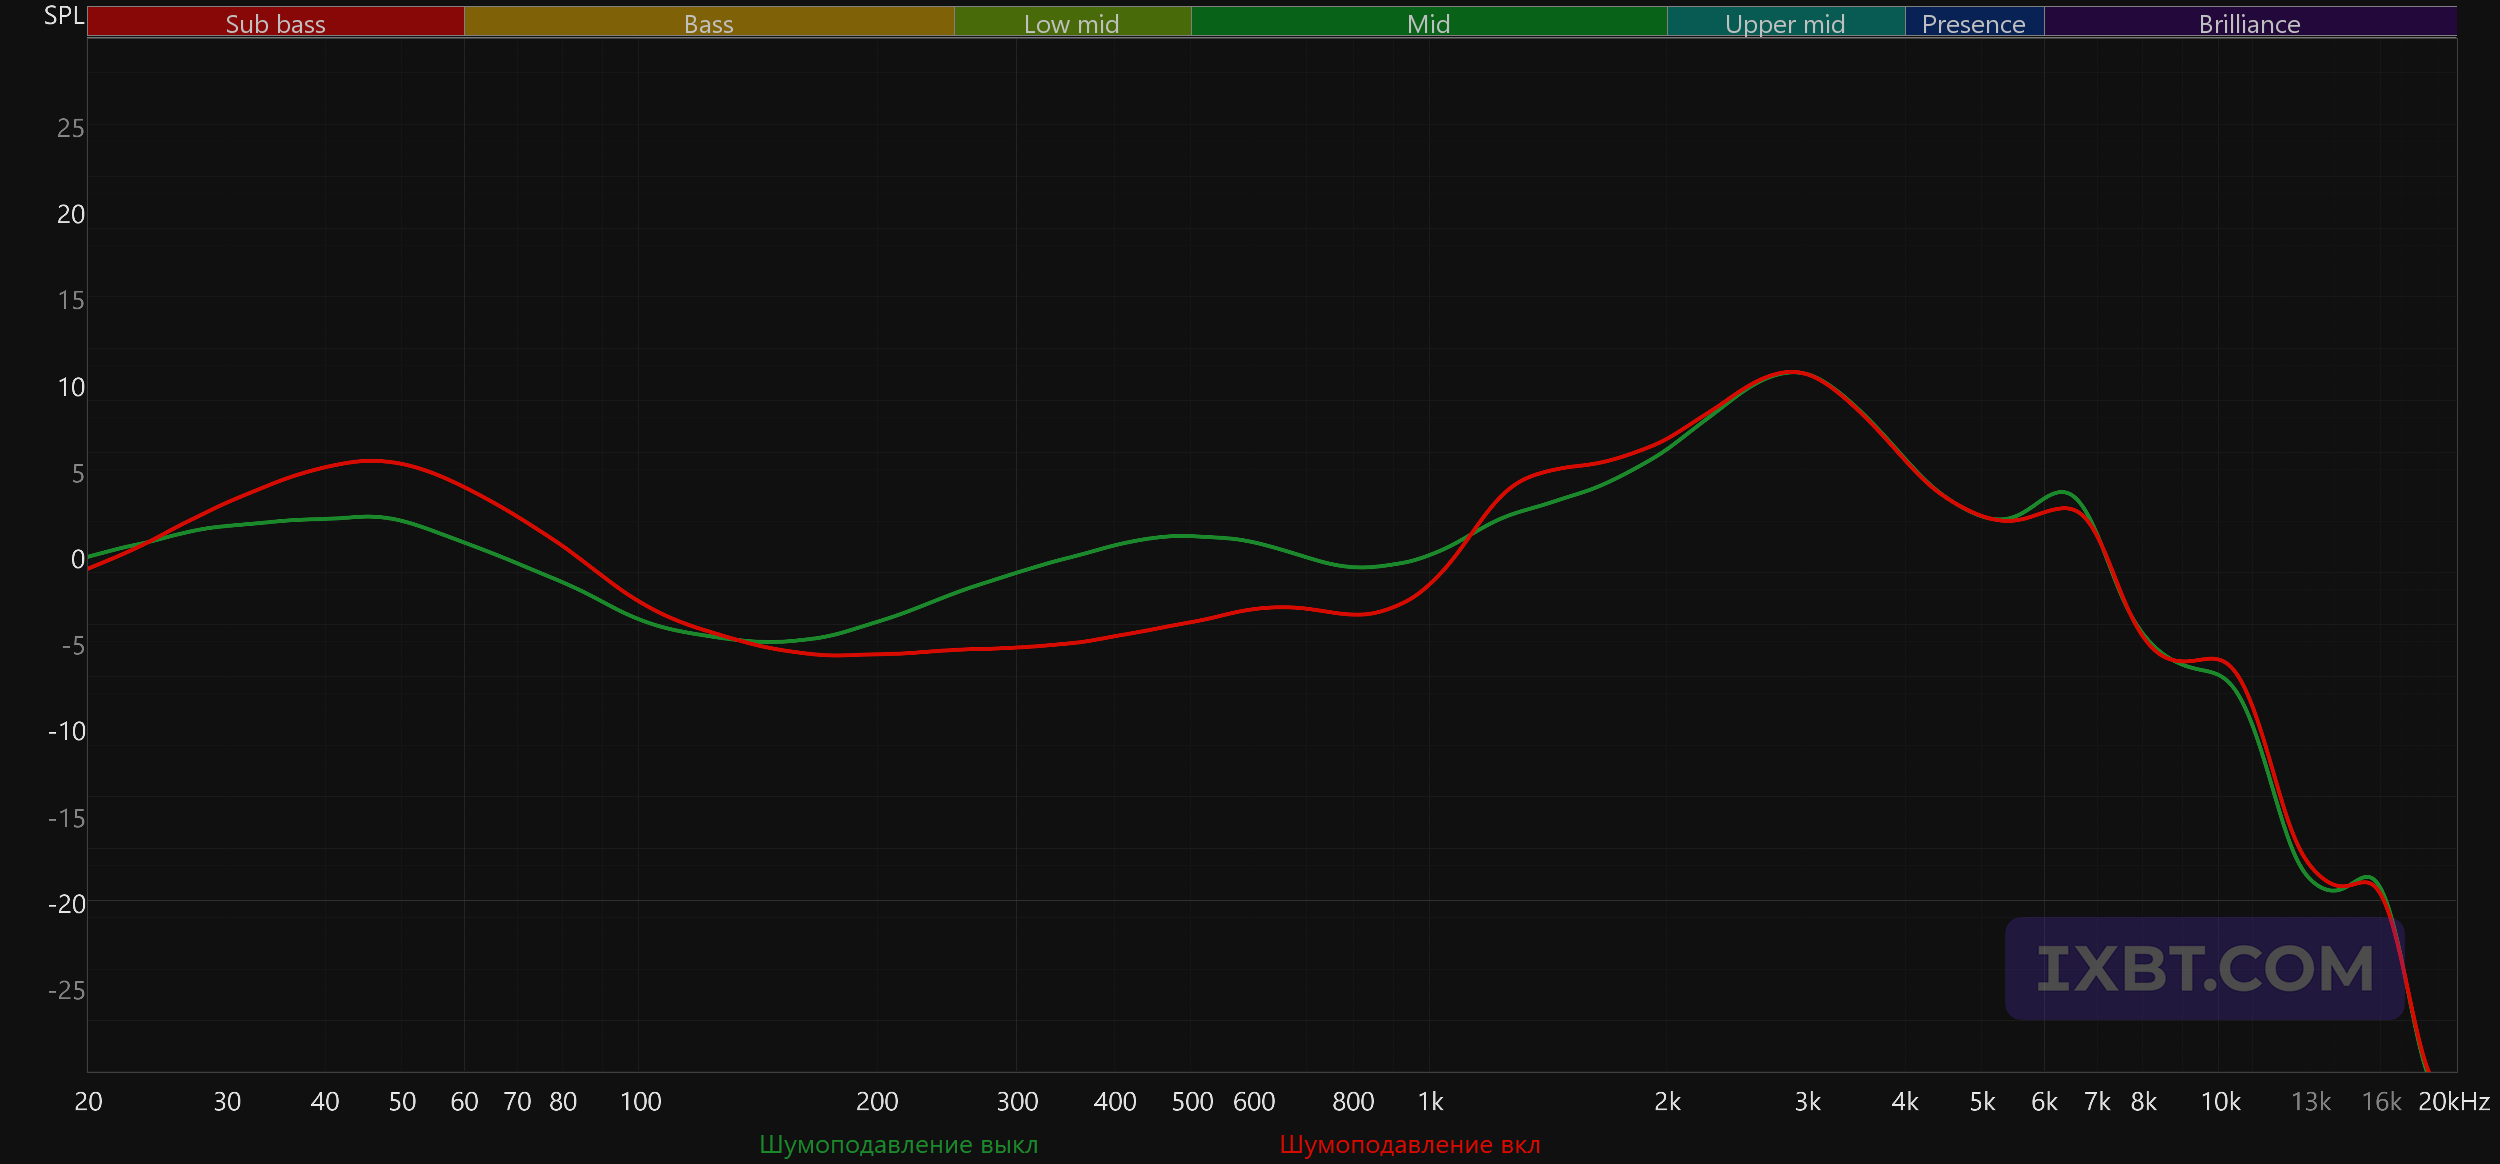Image resolution: width=2500 pixels, height=1164 pixels.
Task: Click the 0 dB axis label
Action: point(77,559)
